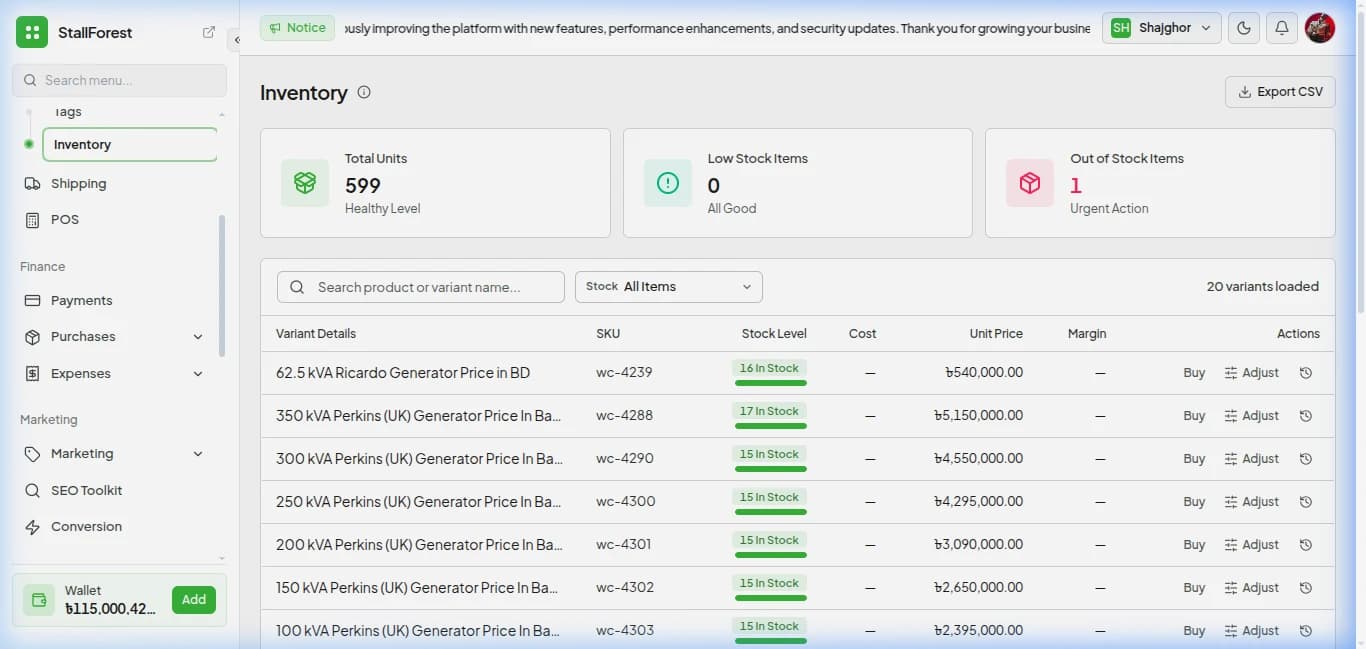Click the POS calculator icon
Screen dimensions: 1366x649
click(32, 219)
